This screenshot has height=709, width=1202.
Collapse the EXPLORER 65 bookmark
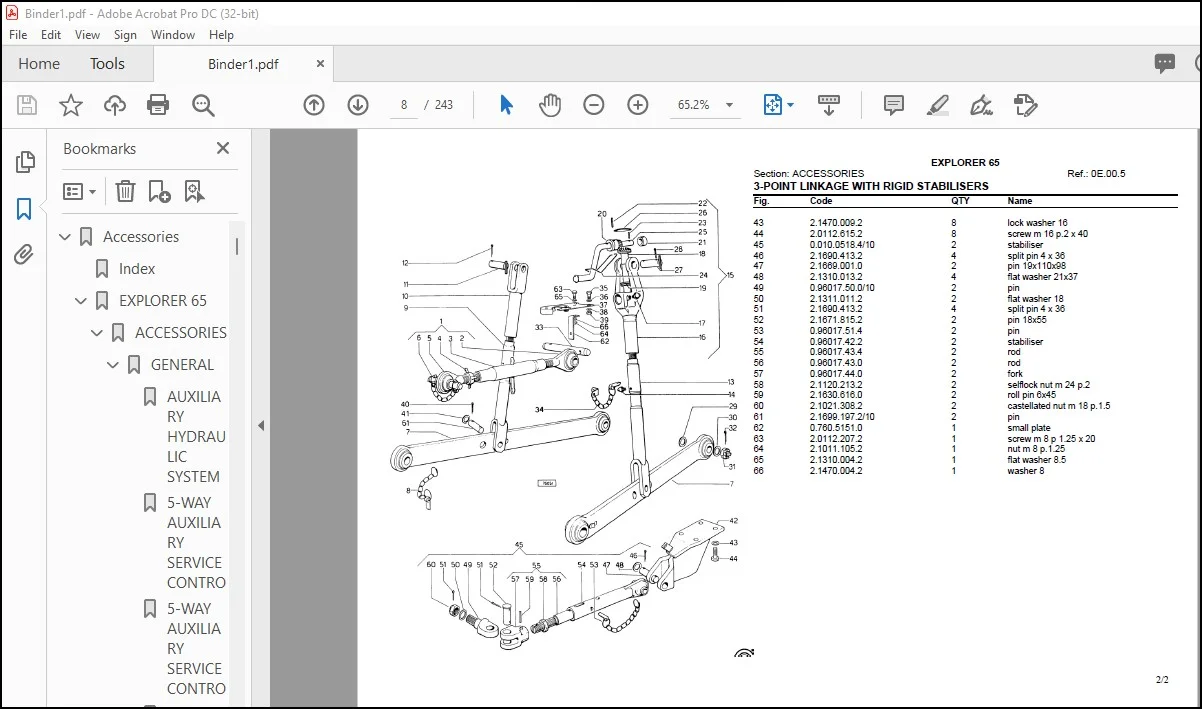[81, 301]
